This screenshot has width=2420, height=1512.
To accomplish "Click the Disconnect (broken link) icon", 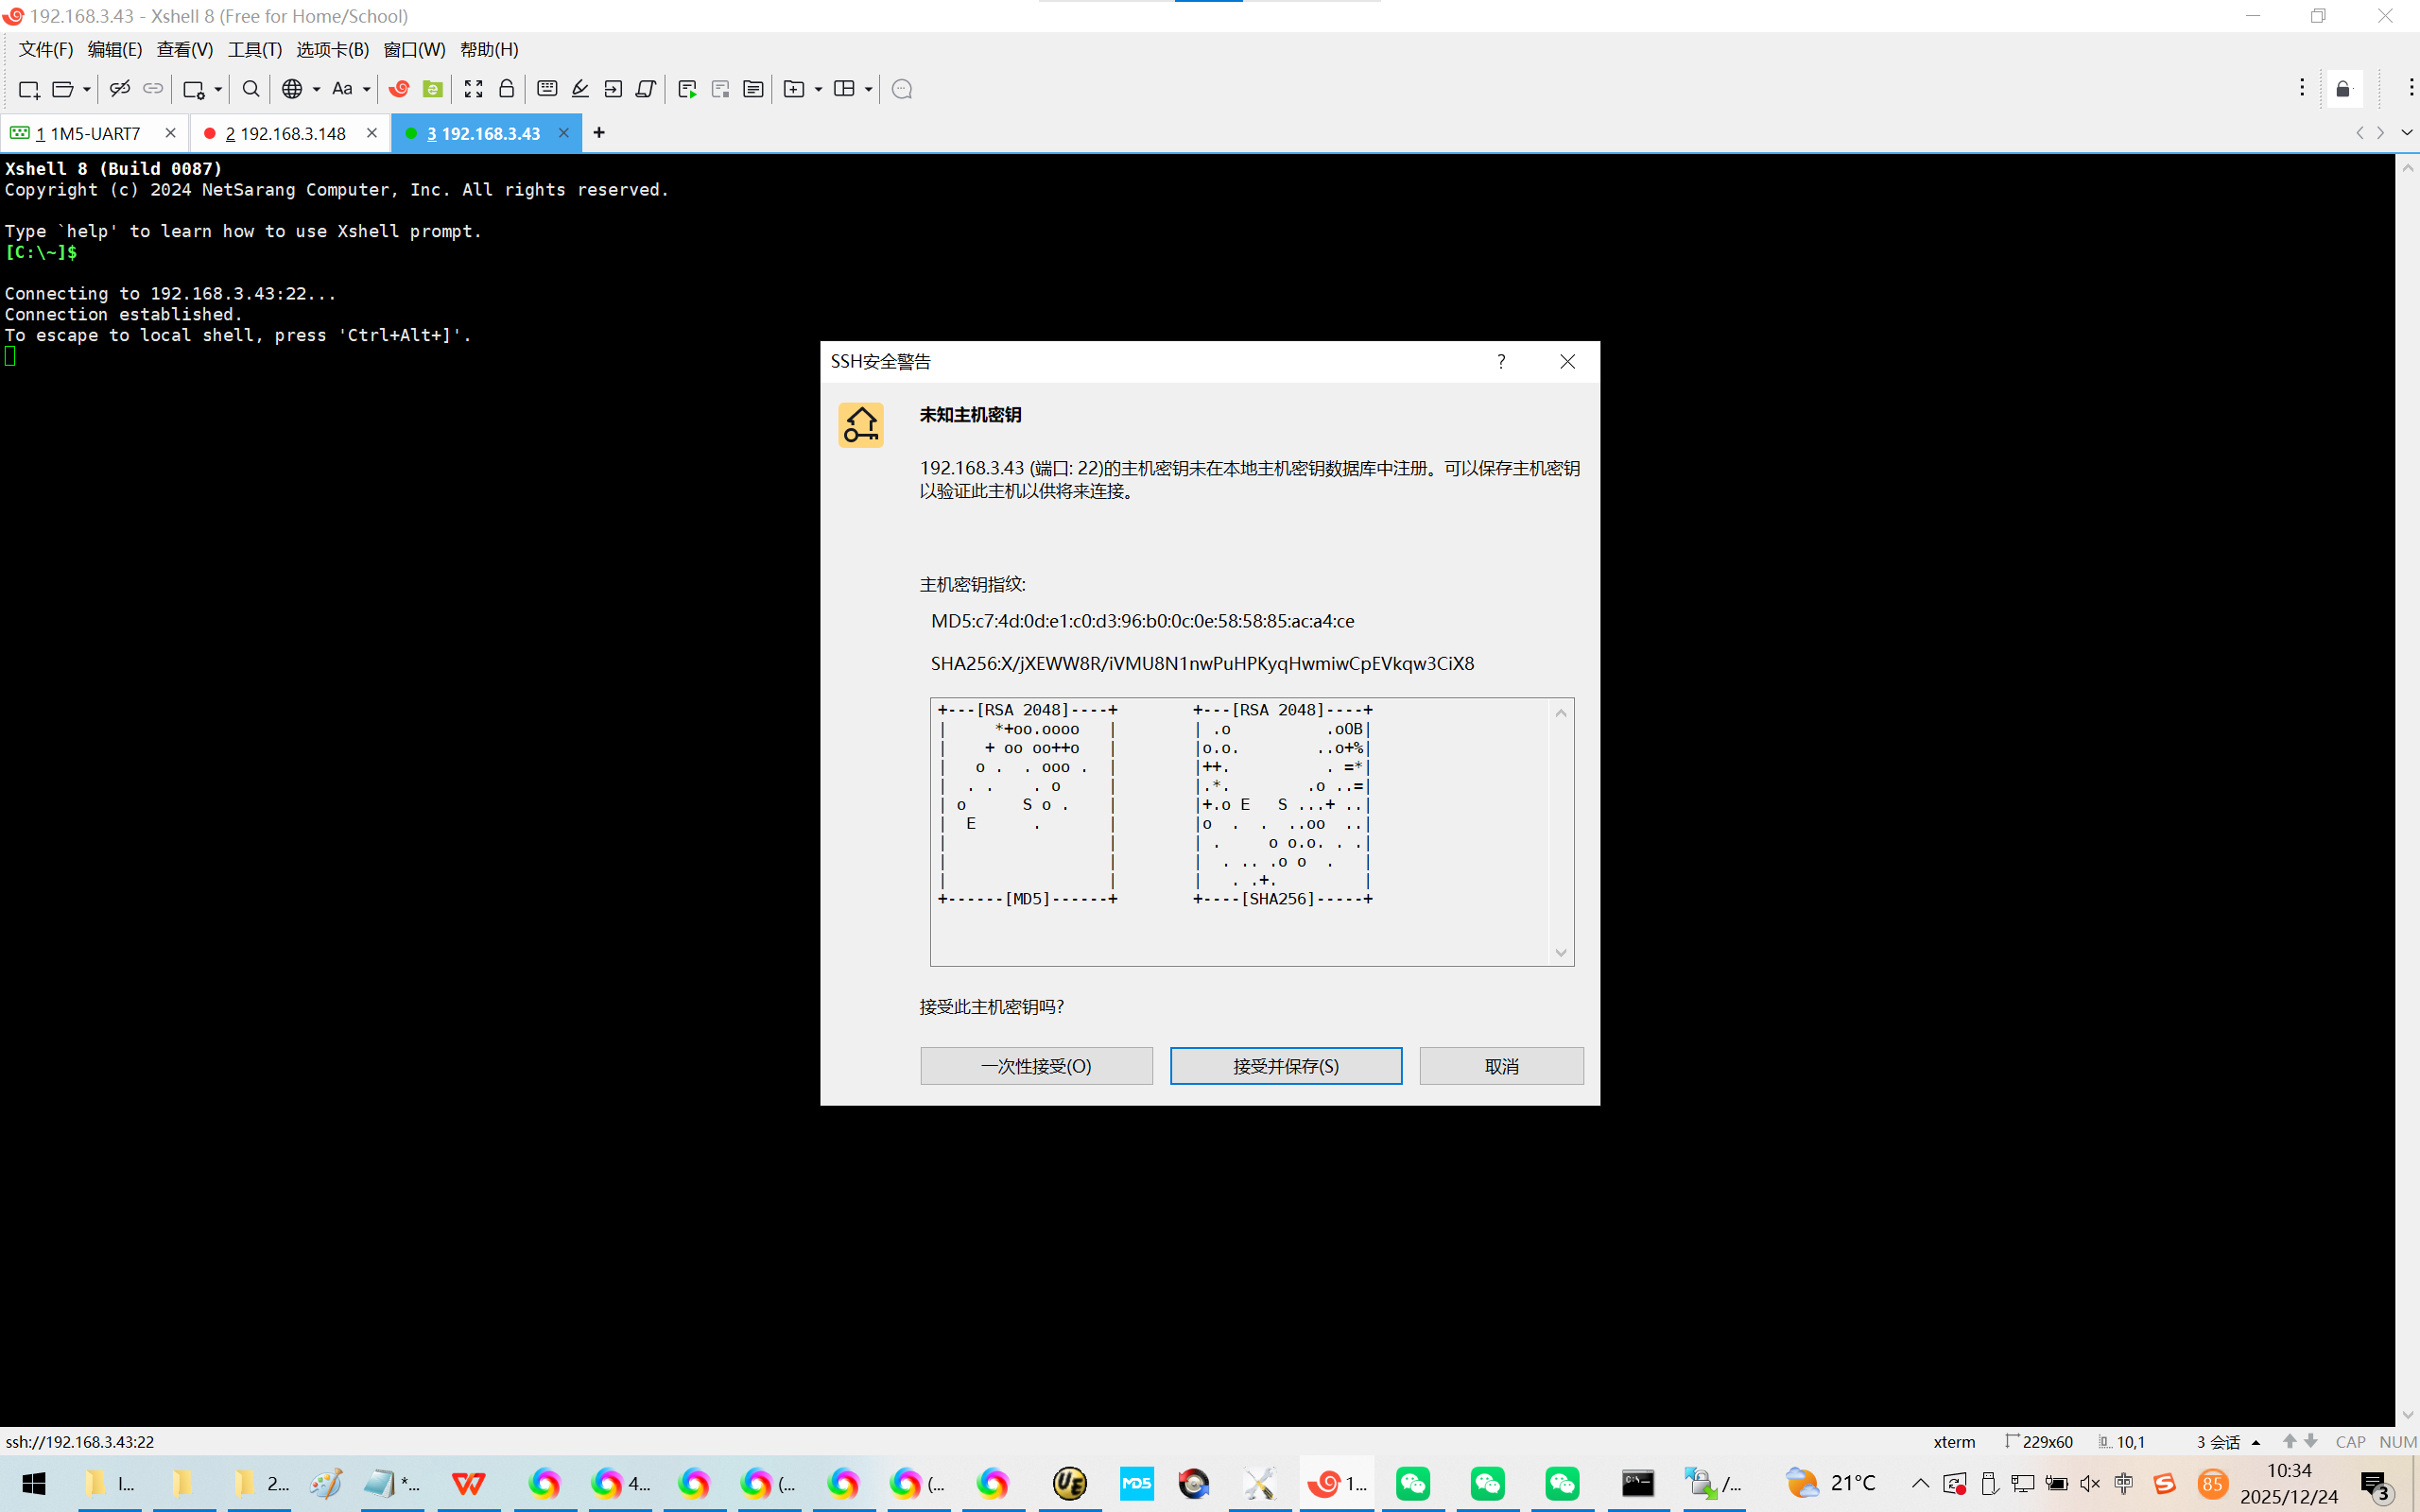I will coord(120,89).
